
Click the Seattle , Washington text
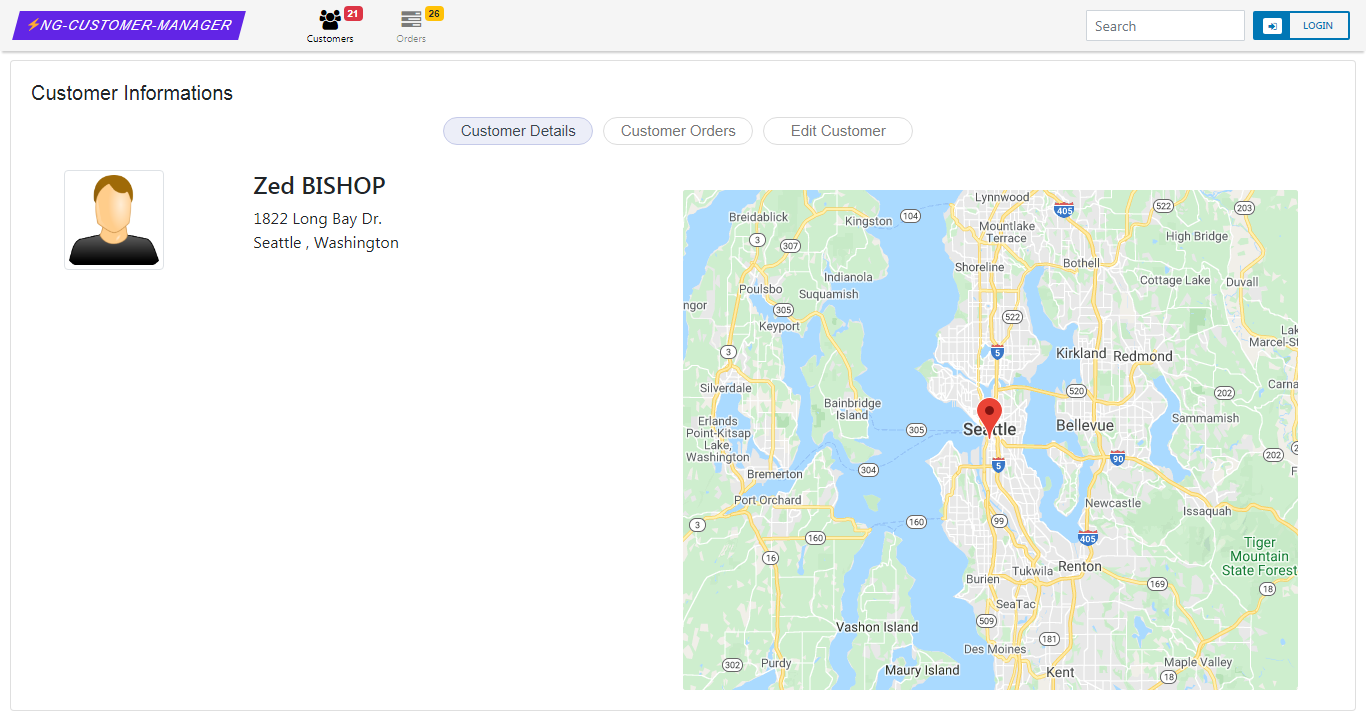(x=326, y=243)
